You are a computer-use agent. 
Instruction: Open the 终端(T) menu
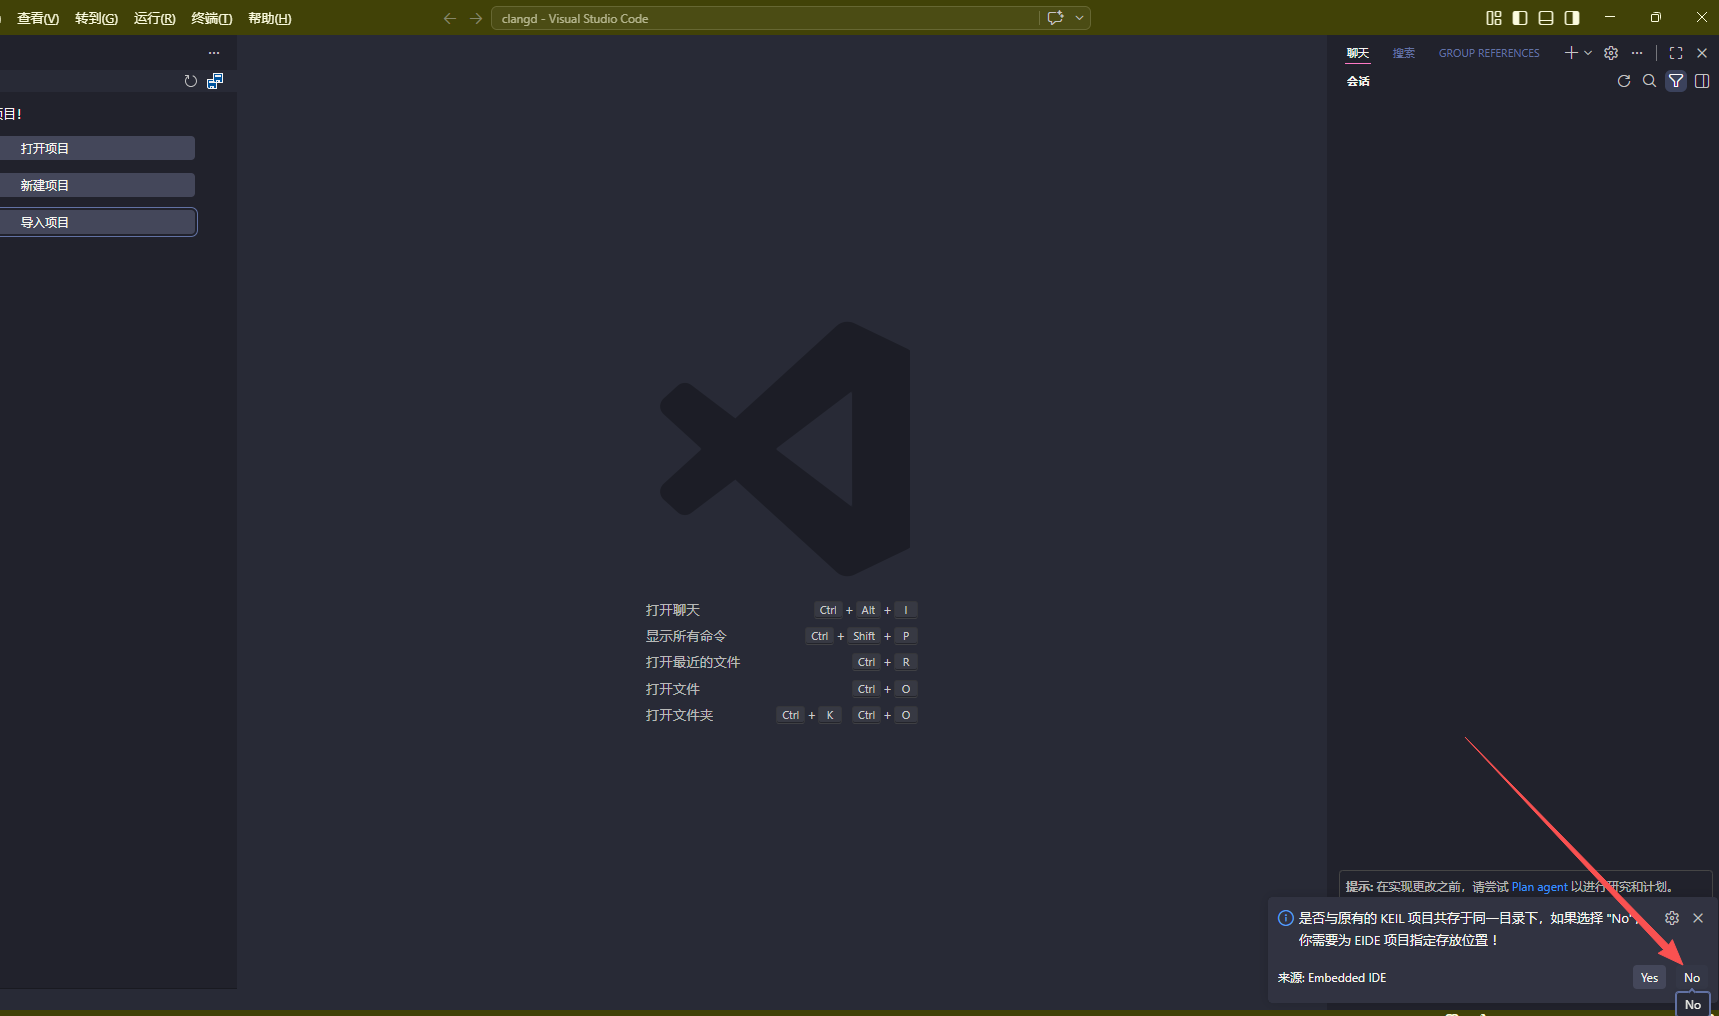pos(211,18)
